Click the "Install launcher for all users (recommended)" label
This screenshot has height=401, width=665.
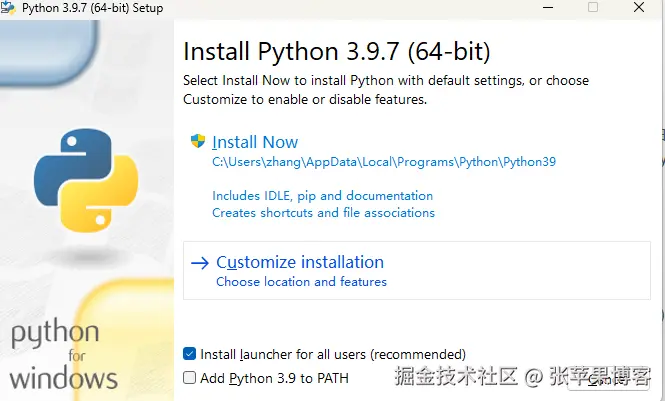333,354
